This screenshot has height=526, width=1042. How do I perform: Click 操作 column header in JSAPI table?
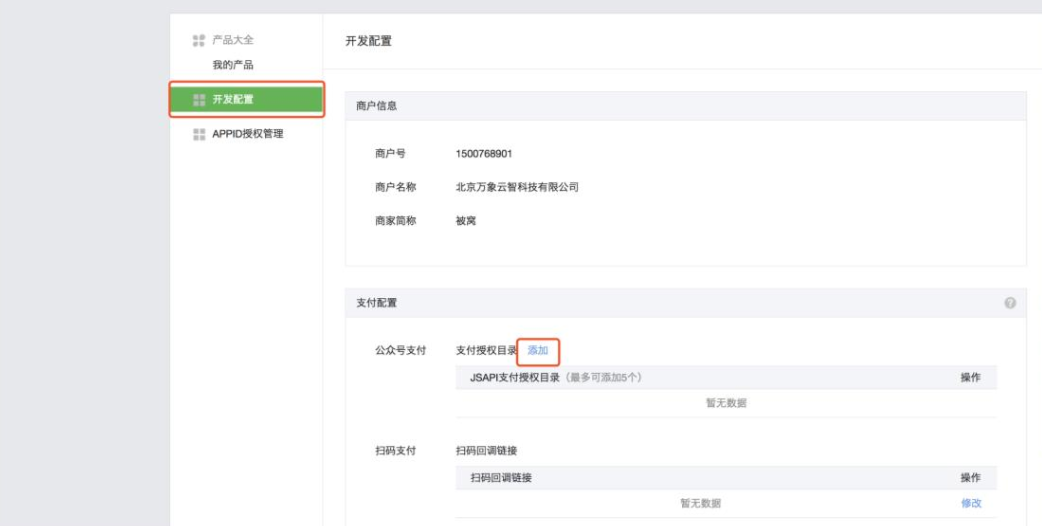(x=970, y=377)
